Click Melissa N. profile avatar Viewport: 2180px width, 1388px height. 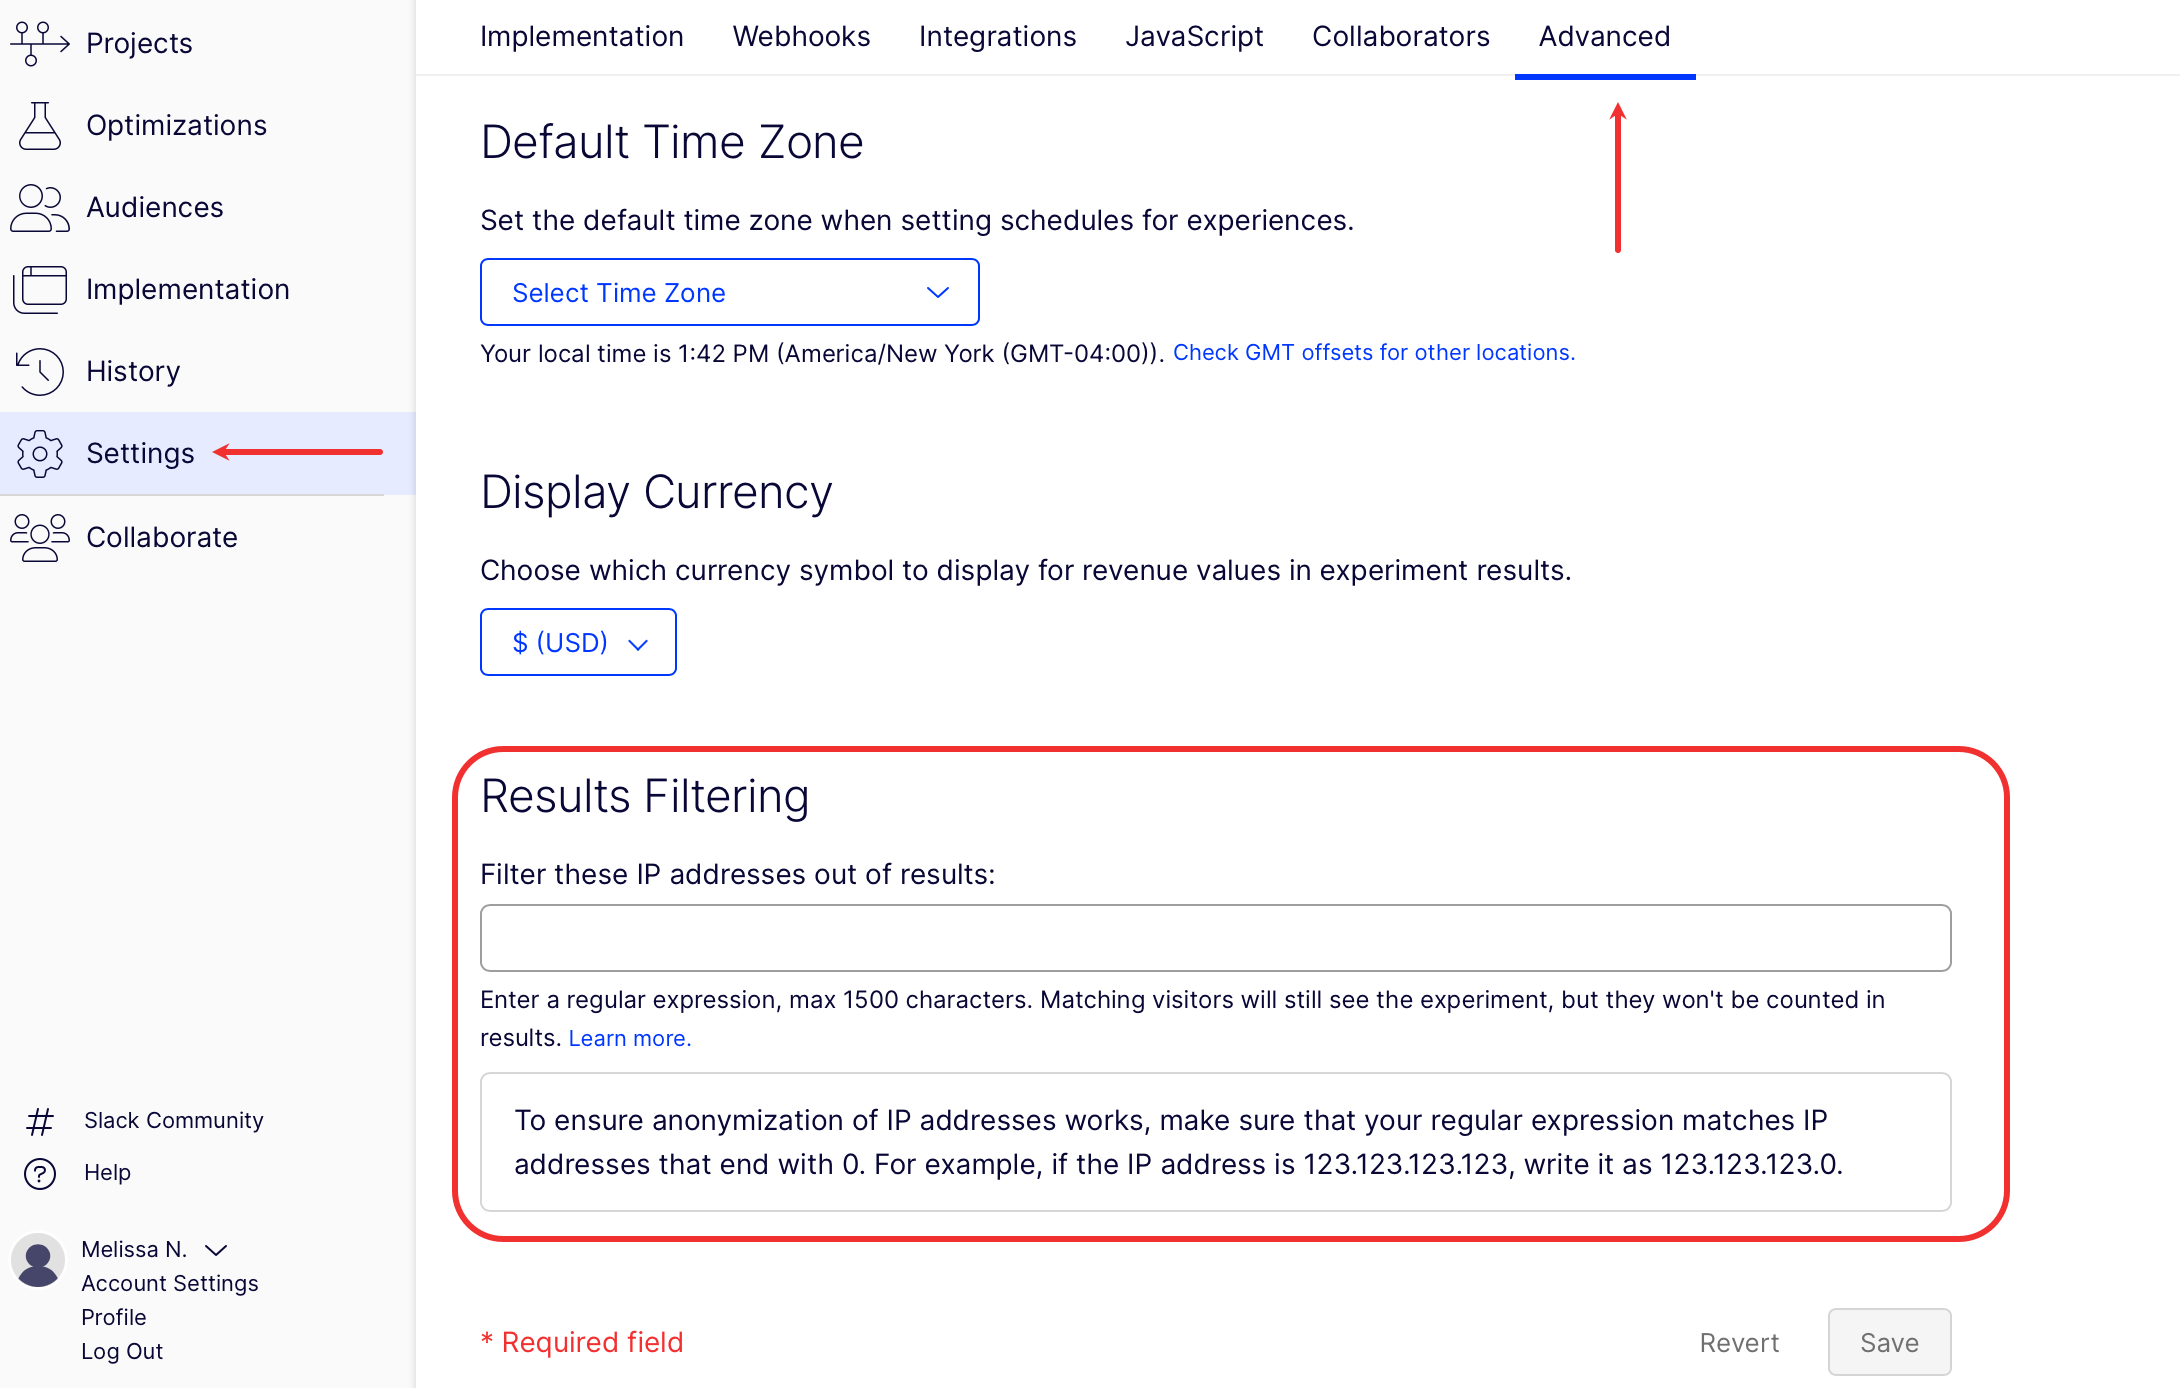[x=38, y=1260]
